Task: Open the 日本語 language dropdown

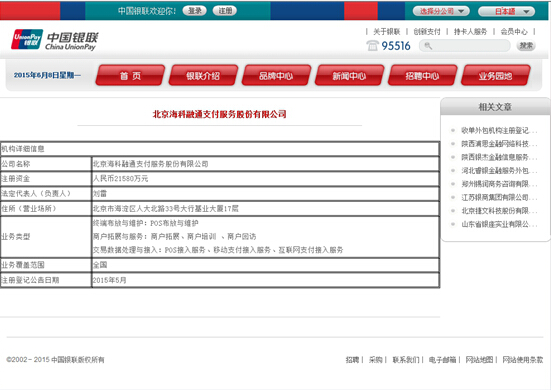Action: (x=506, y=11)
